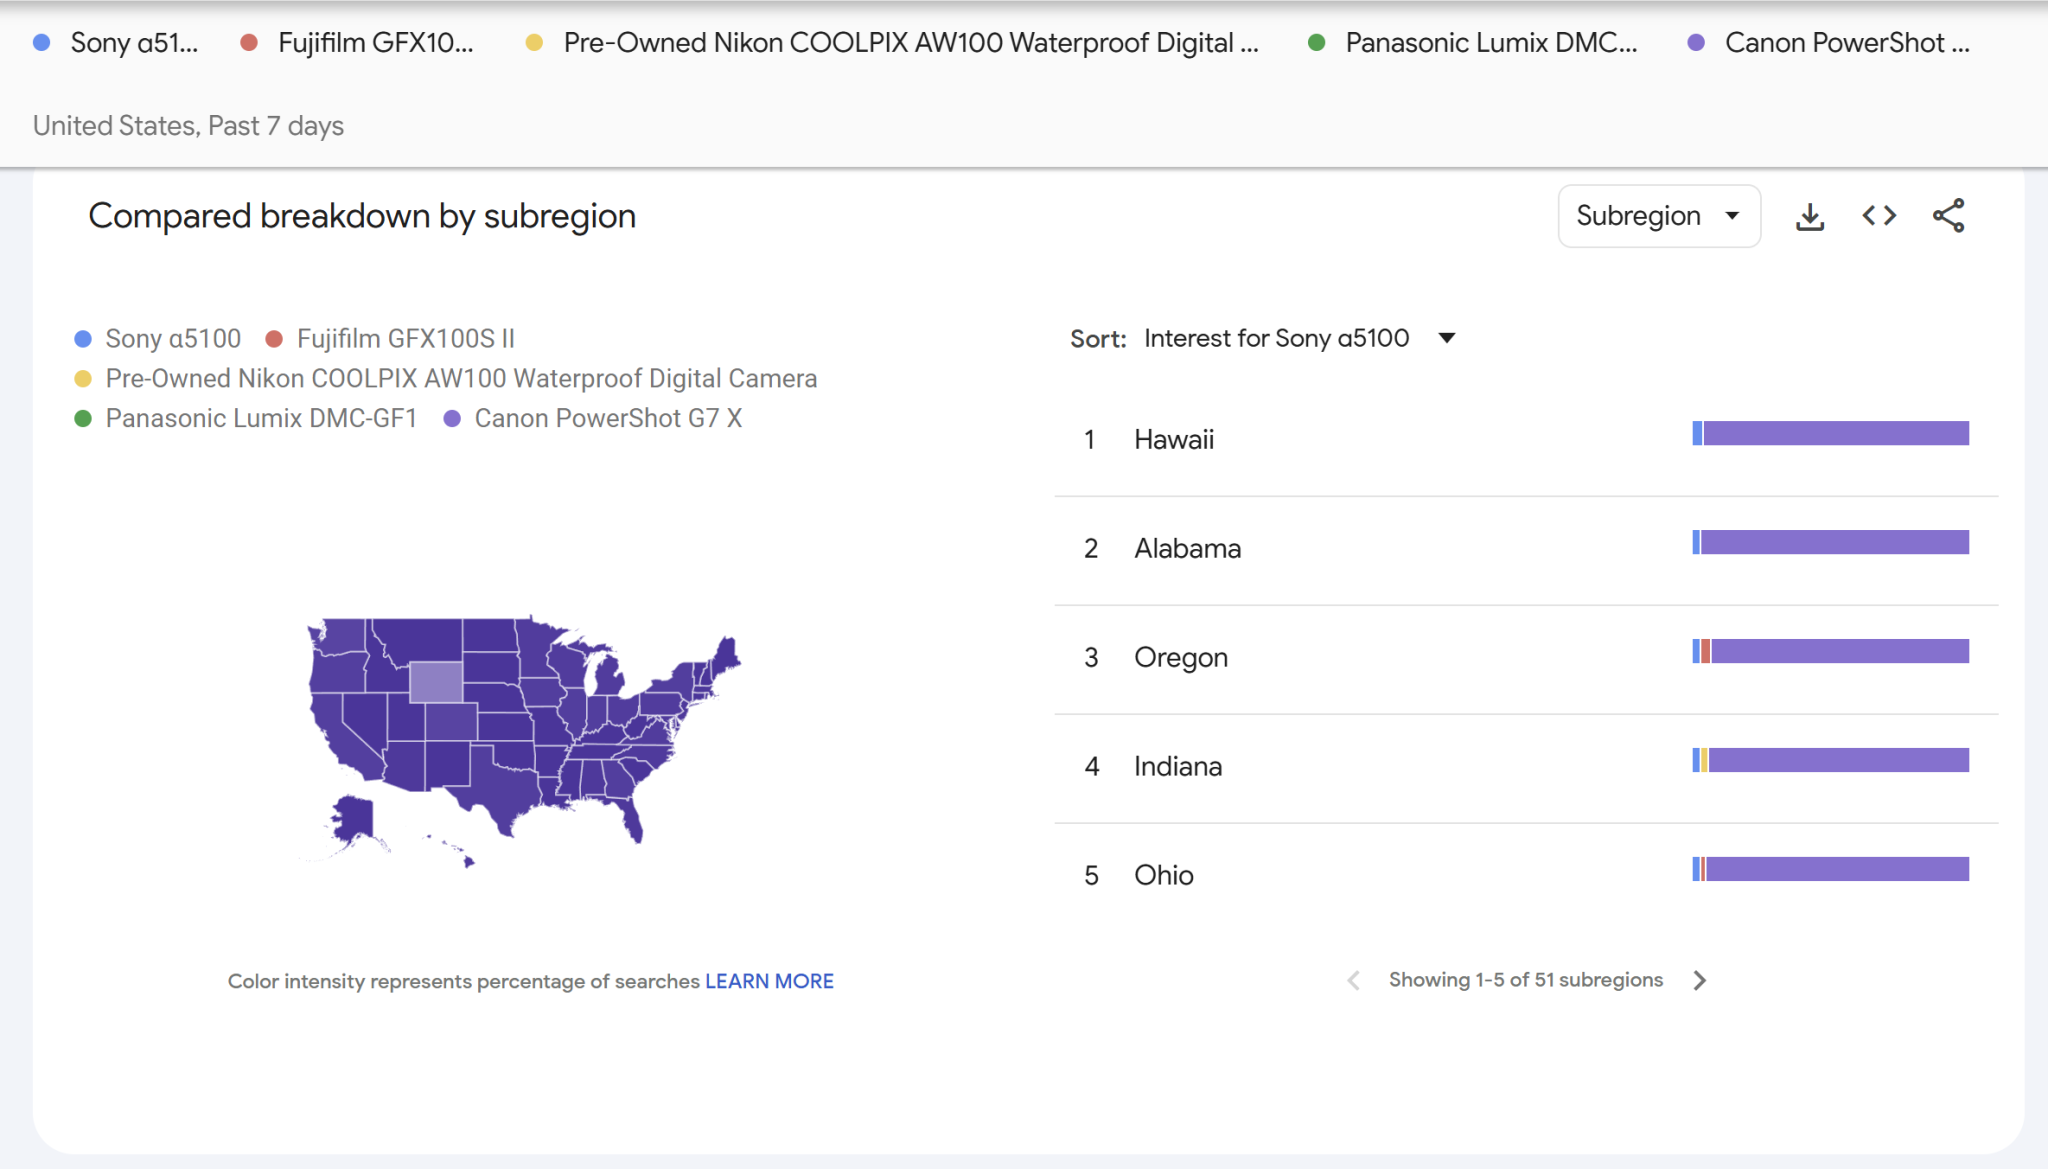Click the Canon PowerShot G7 X legend entry
Image resolution: width=2048 pixels, height=1169 pixels.
(593, 419)
